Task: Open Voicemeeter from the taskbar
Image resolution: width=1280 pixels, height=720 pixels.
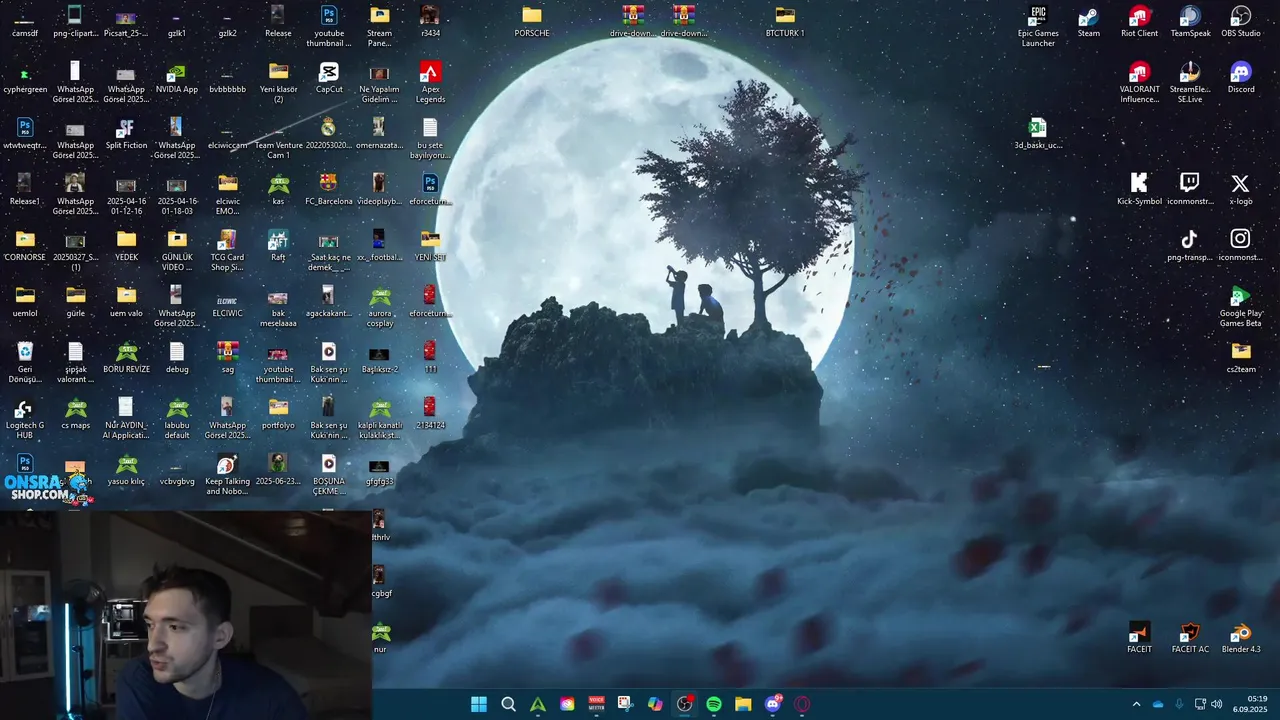Action: (x=597, y=704)
